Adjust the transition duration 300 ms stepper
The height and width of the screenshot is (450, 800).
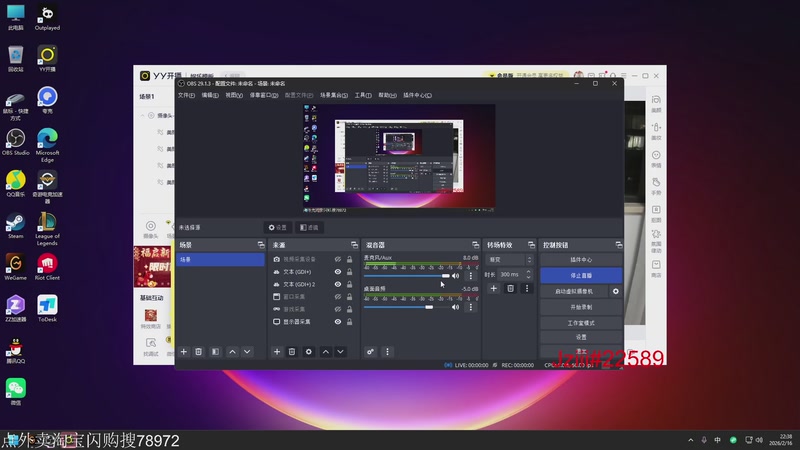(527, 274)
